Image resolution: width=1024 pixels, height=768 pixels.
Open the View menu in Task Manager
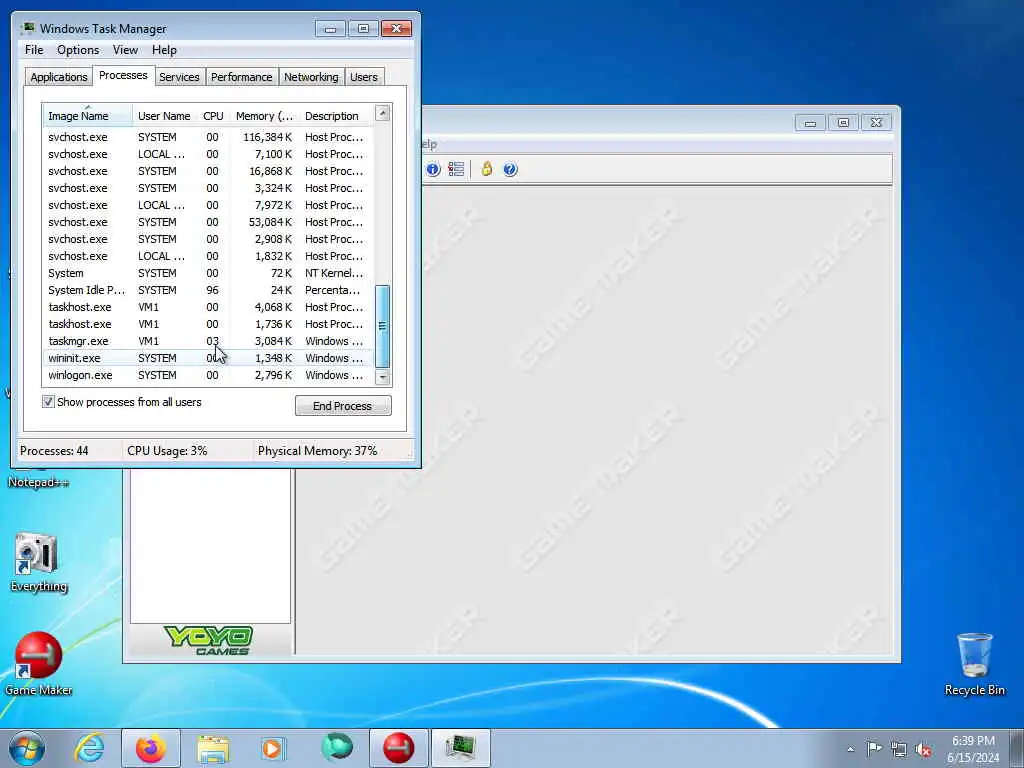(x=125, y=50)
